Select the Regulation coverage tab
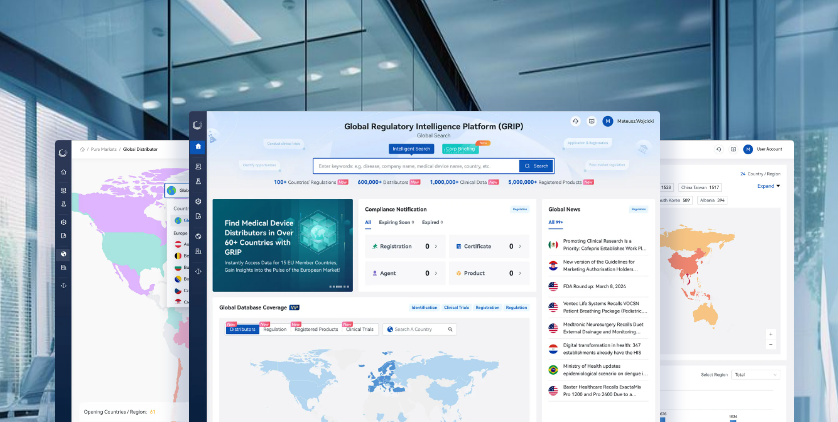The height and width of the screenshot is (422, 838). click(x=275, y=330)
